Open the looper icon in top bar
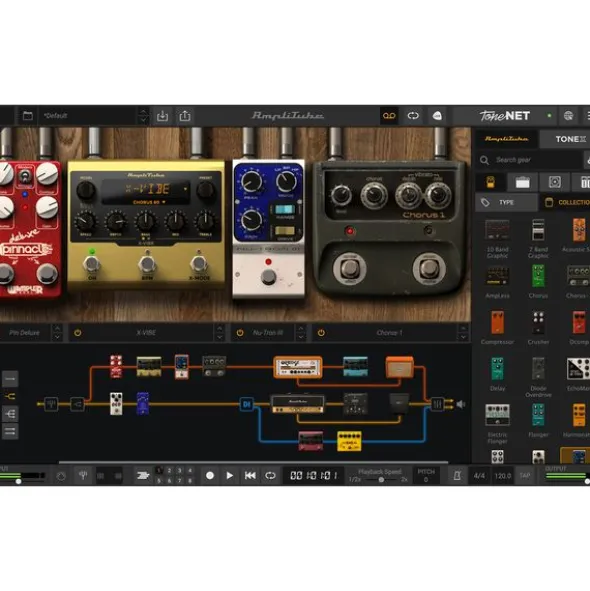 [x=413, y=116]
